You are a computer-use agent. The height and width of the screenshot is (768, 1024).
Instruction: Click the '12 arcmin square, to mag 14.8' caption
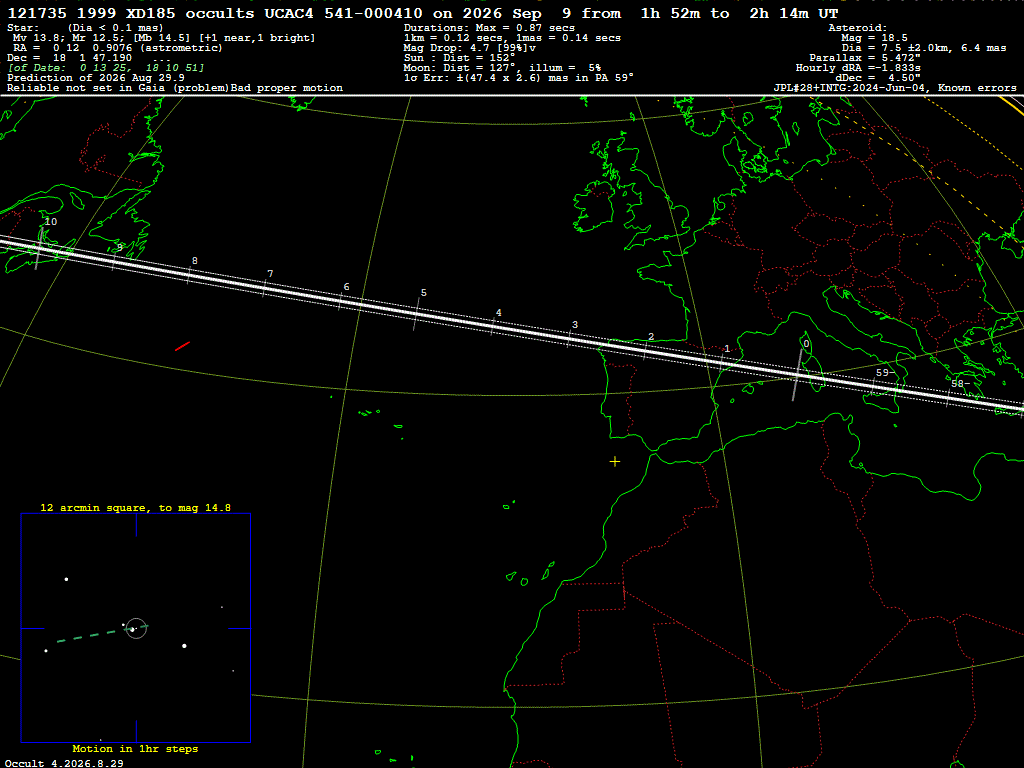(x=135, y=507)
